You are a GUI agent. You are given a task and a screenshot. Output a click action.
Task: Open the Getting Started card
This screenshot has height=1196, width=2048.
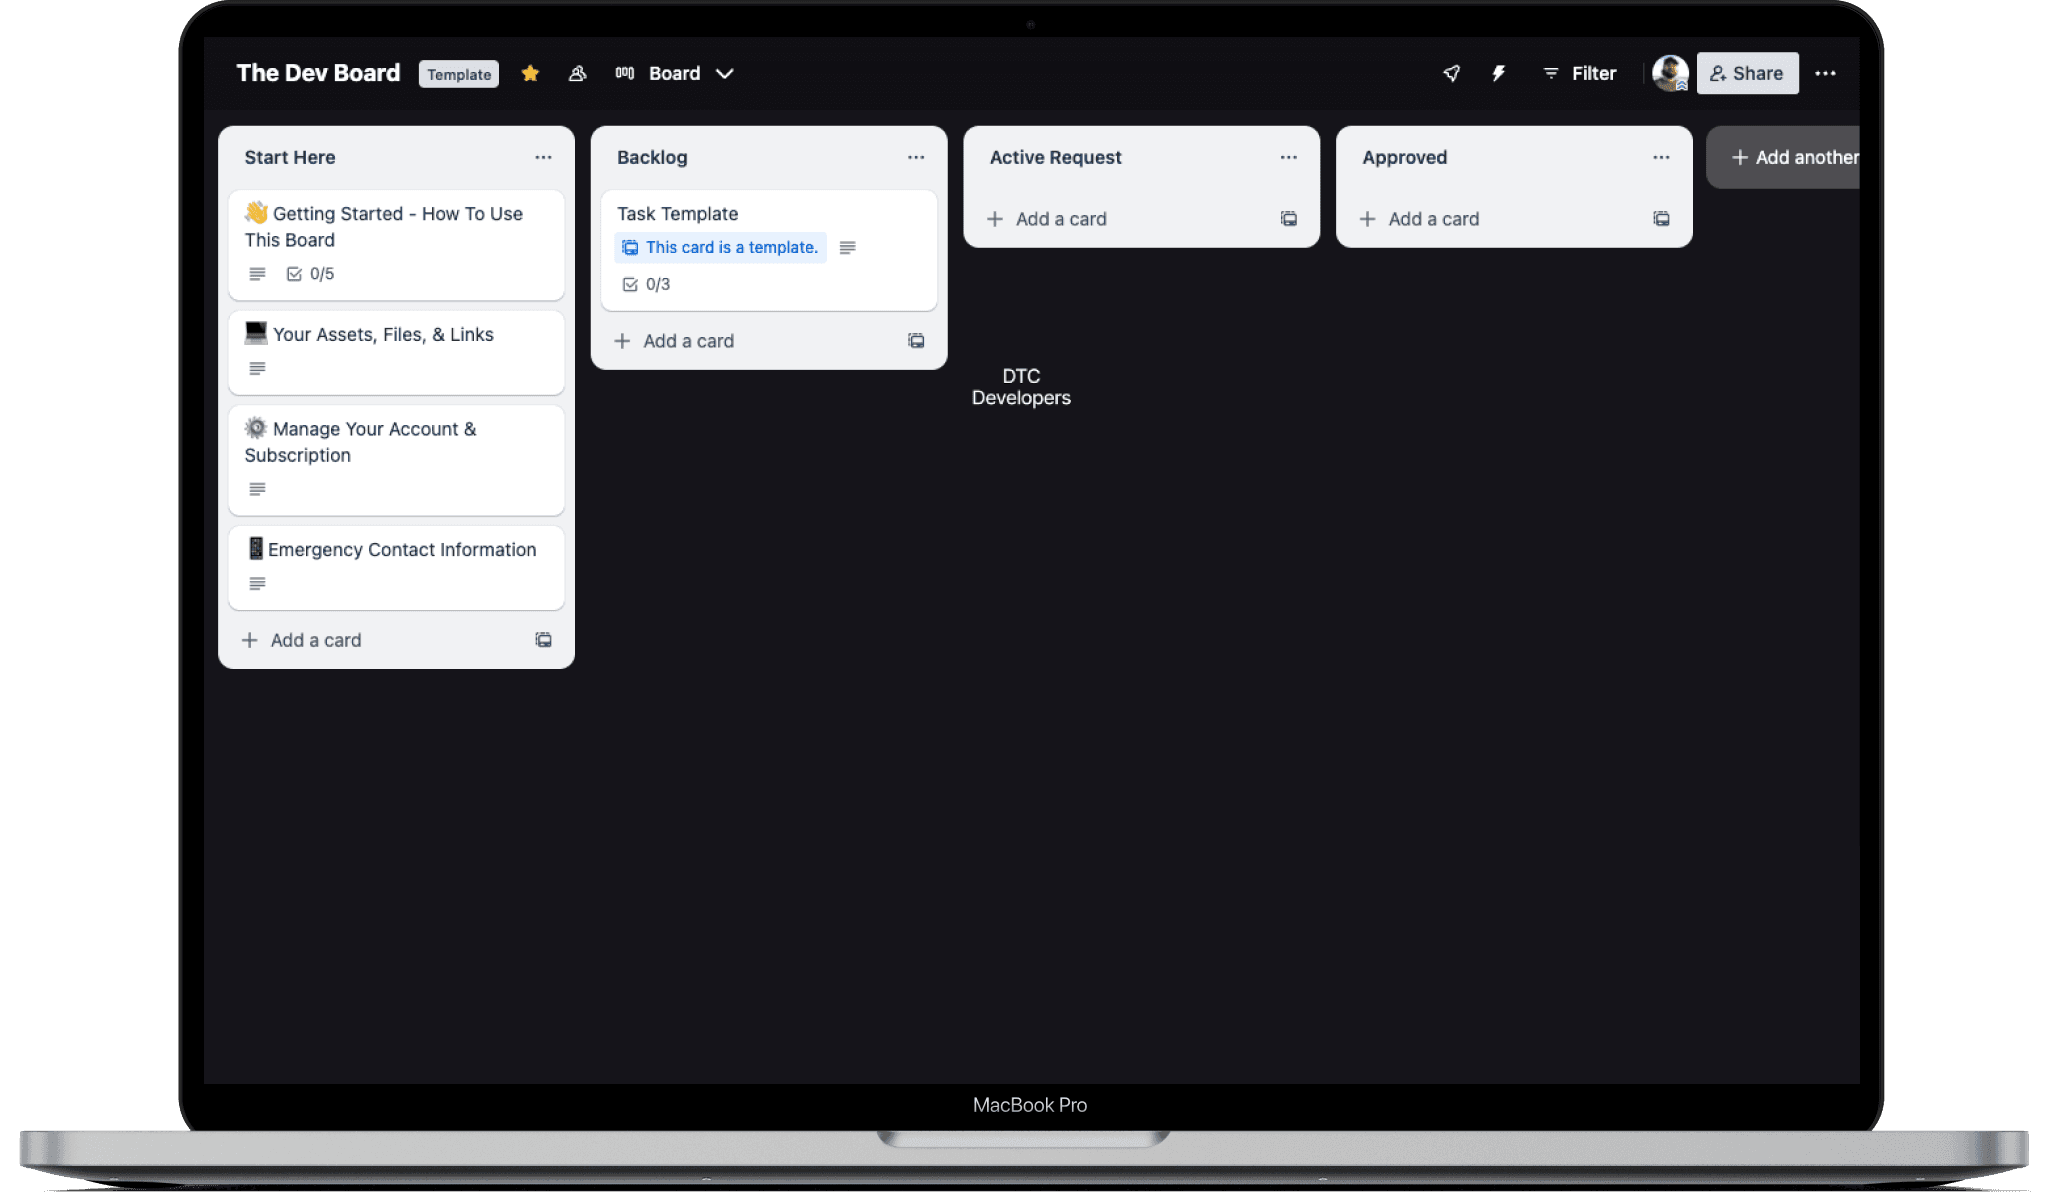[396, 245]
